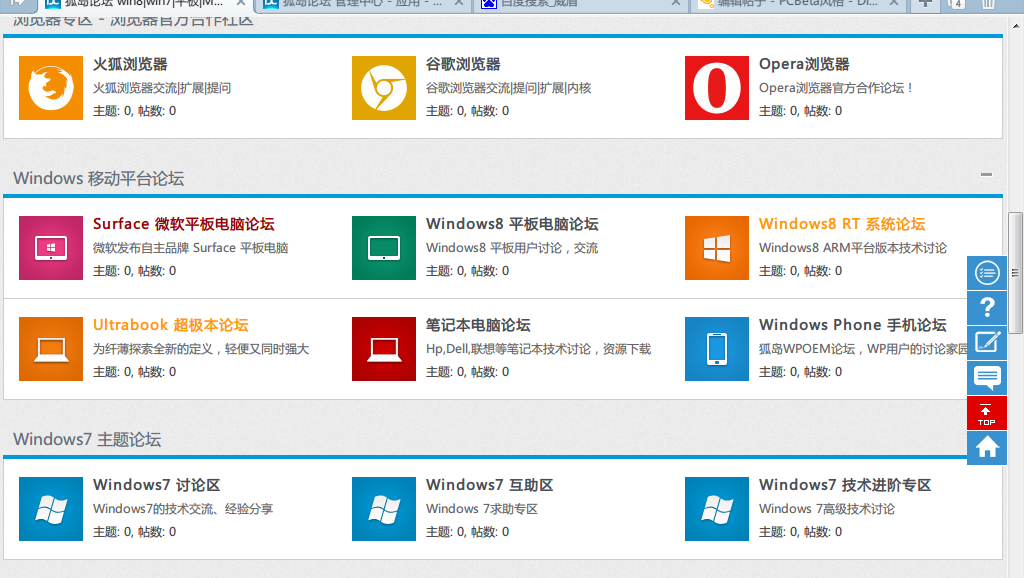
Task: Open Windows7 技术进阶专区 link
Action: pos(845,485)
